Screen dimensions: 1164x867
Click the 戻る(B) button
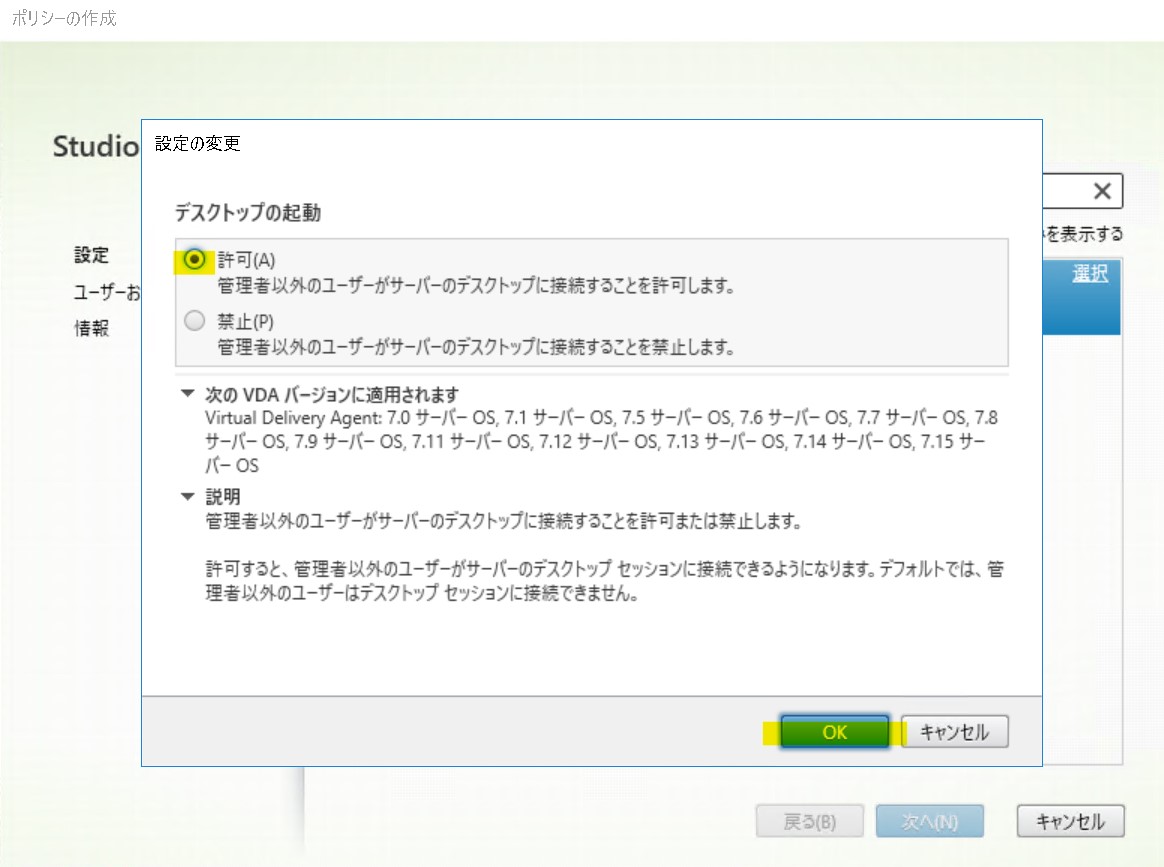[x=809, y=821]
